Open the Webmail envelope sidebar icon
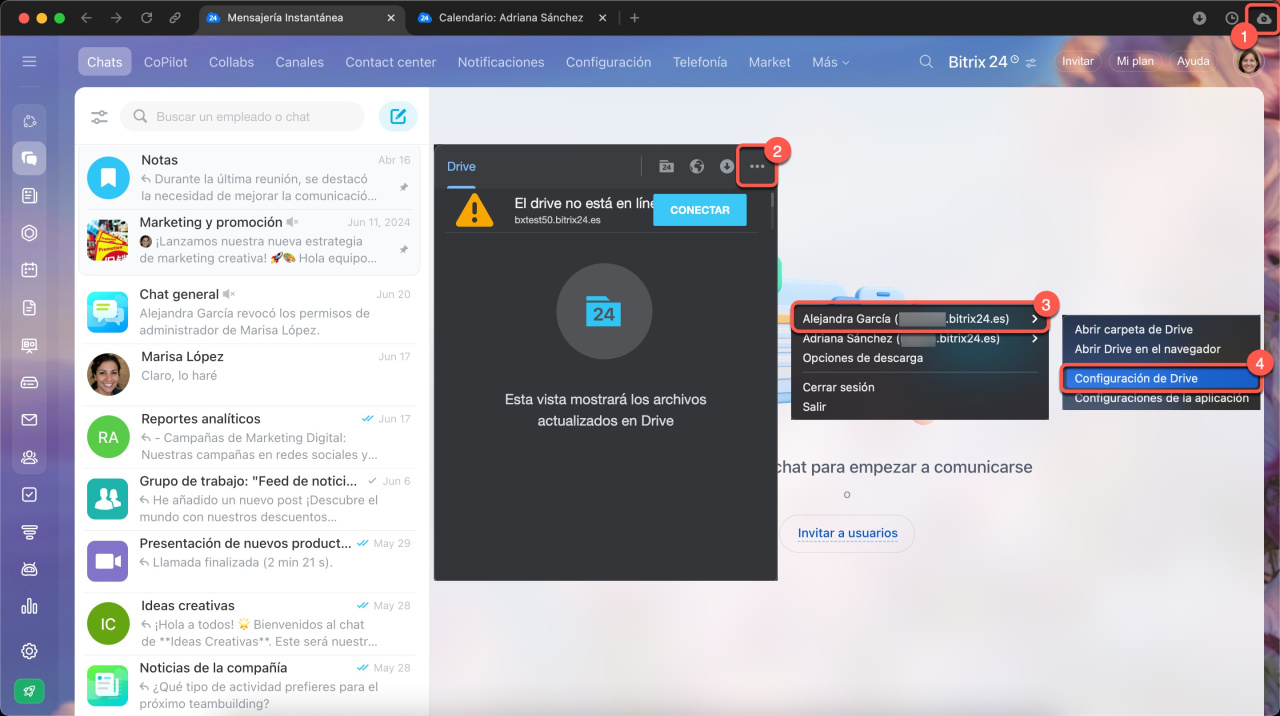The width and height of the screenshot is (1280, 716). tap(29, 420)
